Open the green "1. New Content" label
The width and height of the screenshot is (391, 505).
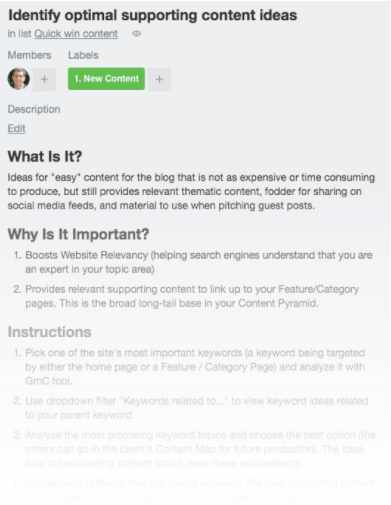[x=106, y=79]
